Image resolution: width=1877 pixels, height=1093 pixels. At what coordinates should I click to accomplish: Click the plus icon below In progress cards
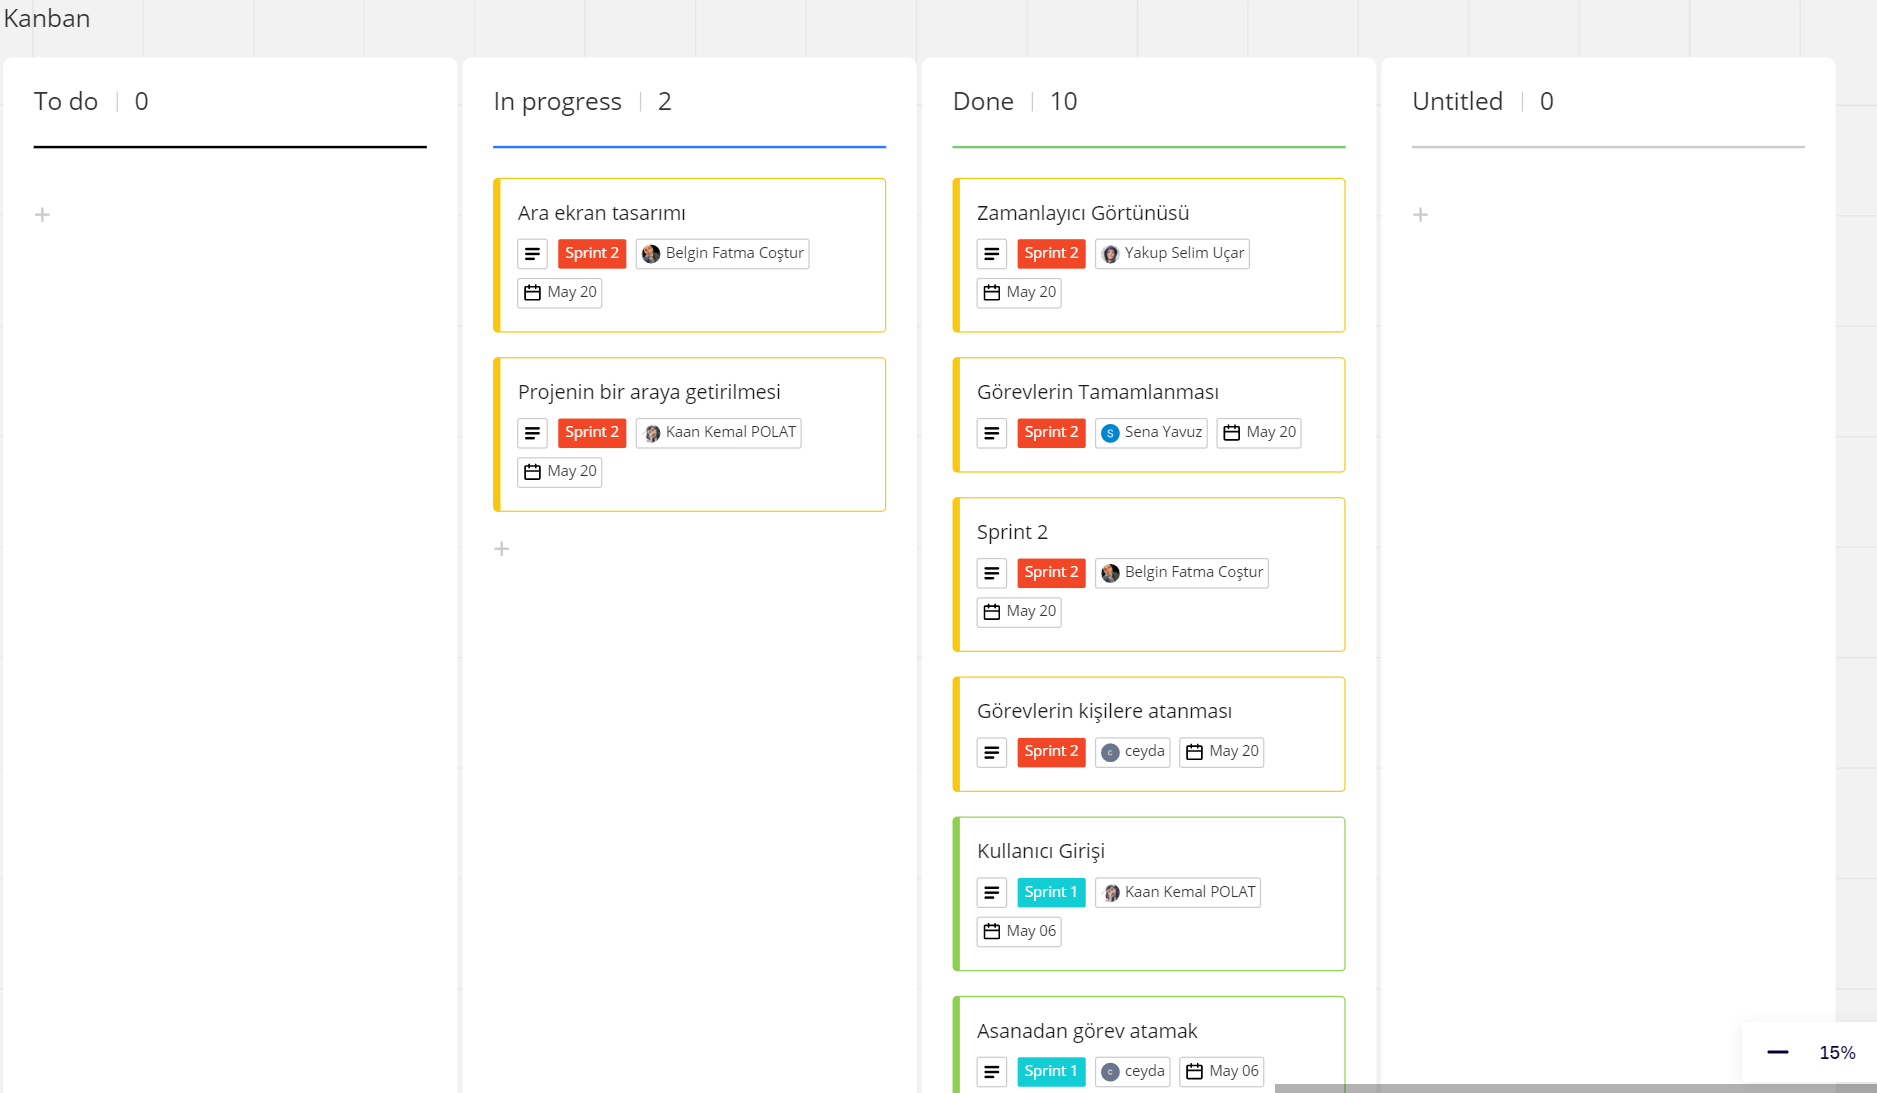(502, 548)
